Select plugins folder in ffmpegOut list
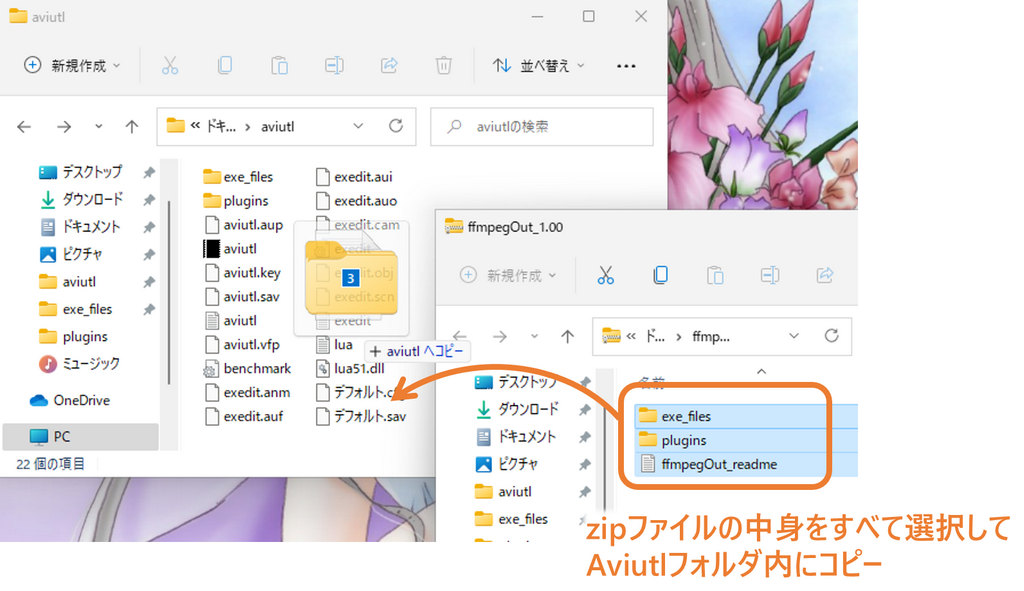The width and height of the screenshot is (1024, 591). [746, 440]
